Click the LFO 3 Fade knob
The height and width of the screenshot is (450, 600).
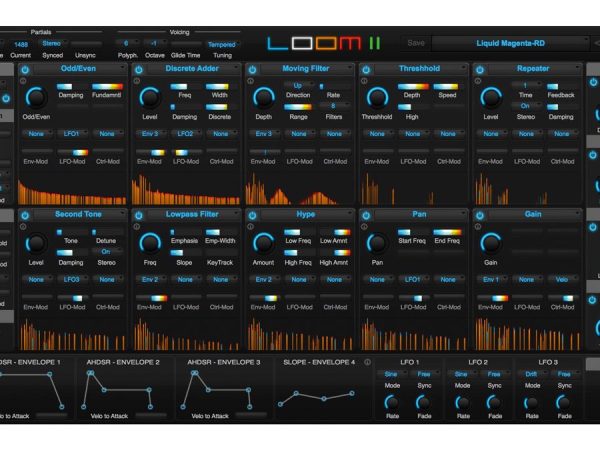[564, 403]
